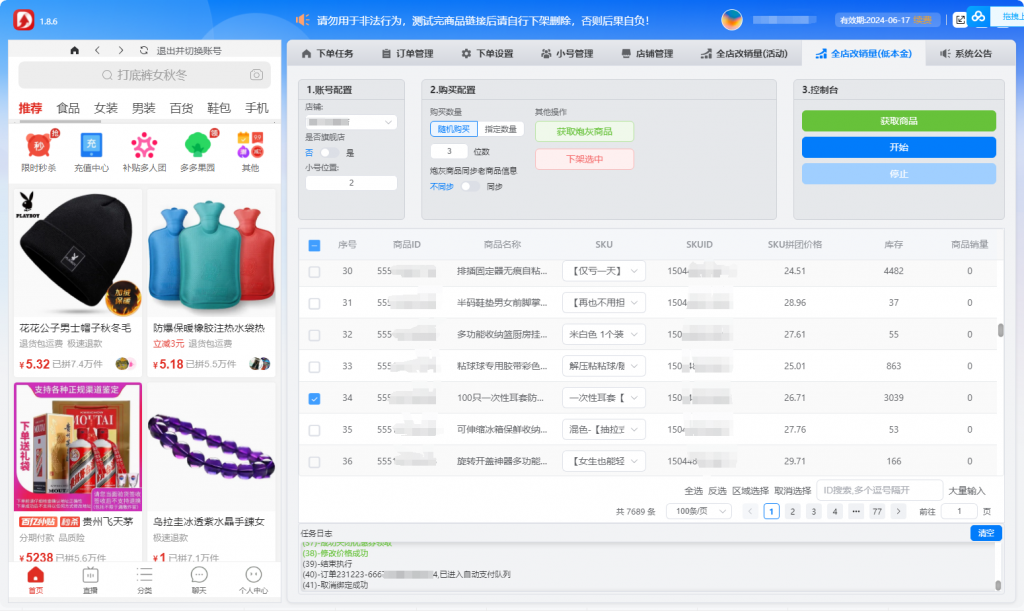Select 随机购买 option
1024x611 pixels.
pos(454,129)
